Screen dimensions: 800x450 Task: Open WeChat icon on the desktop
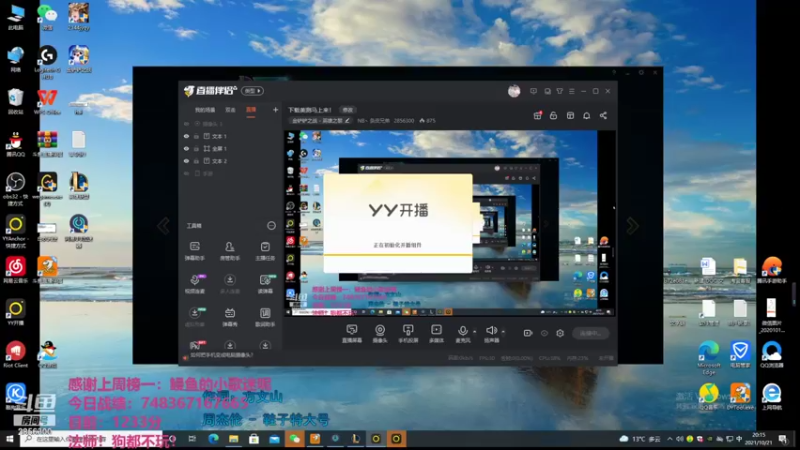click(47, 16)
